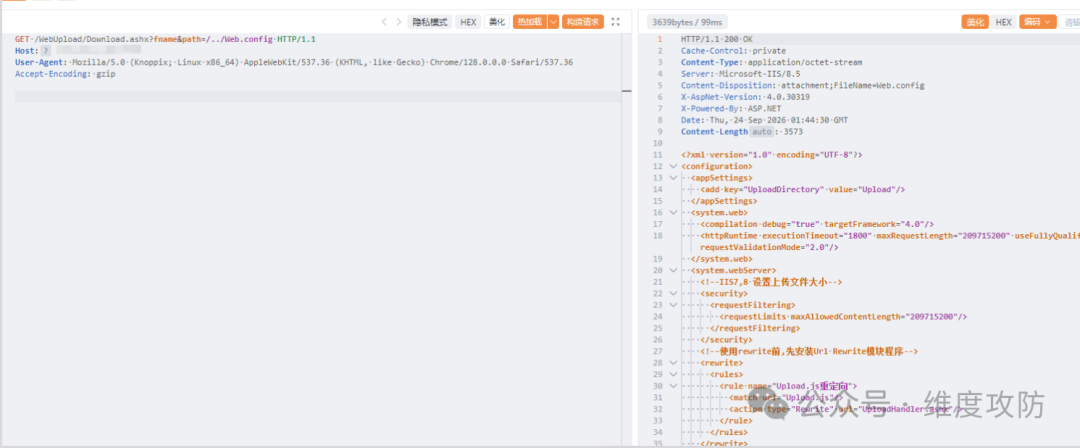Toggle HEX view in request panel

[468, 22]
